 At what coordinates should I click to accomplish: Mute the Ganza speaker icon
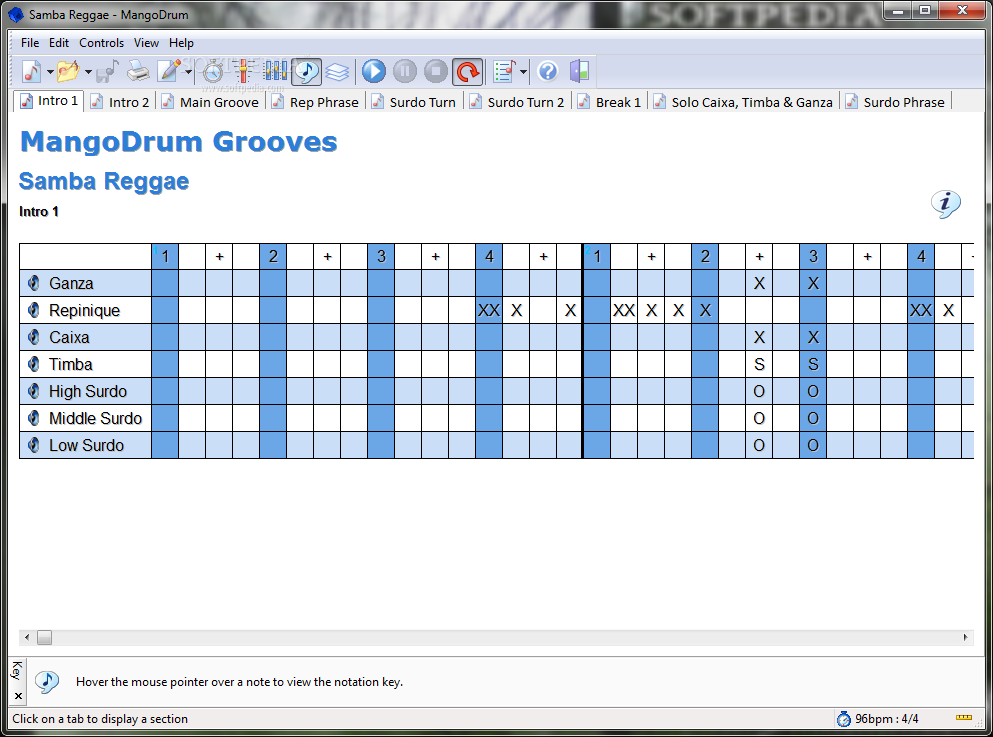point(34,283)
